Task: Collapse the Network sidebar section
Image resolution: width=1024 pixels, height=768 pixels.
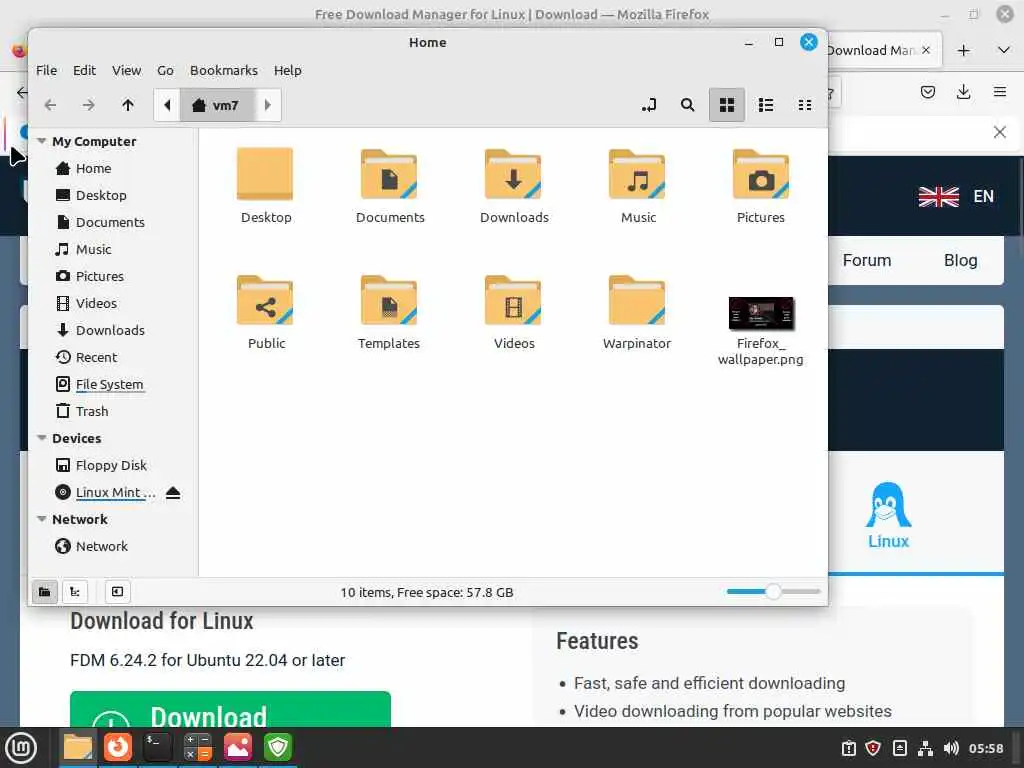Action: coord(42,519)
